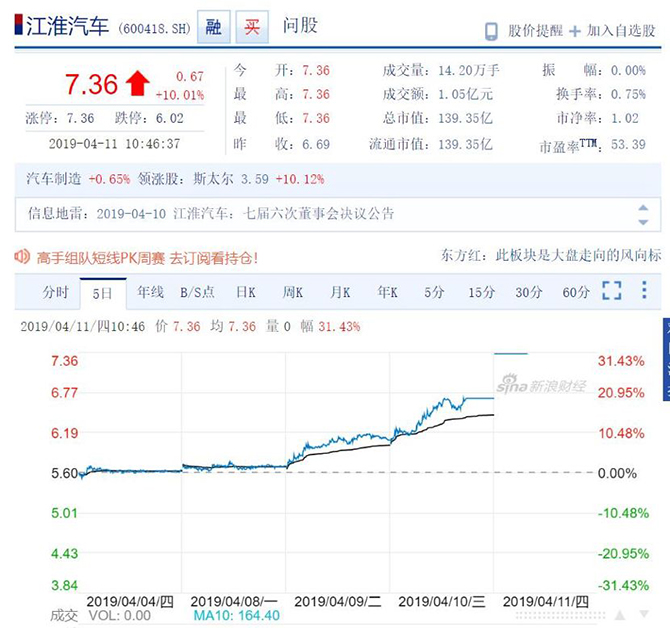Select the 5日 chart tab
The image size is (670, 628).
pyautogui.click(x=103, y=293)
